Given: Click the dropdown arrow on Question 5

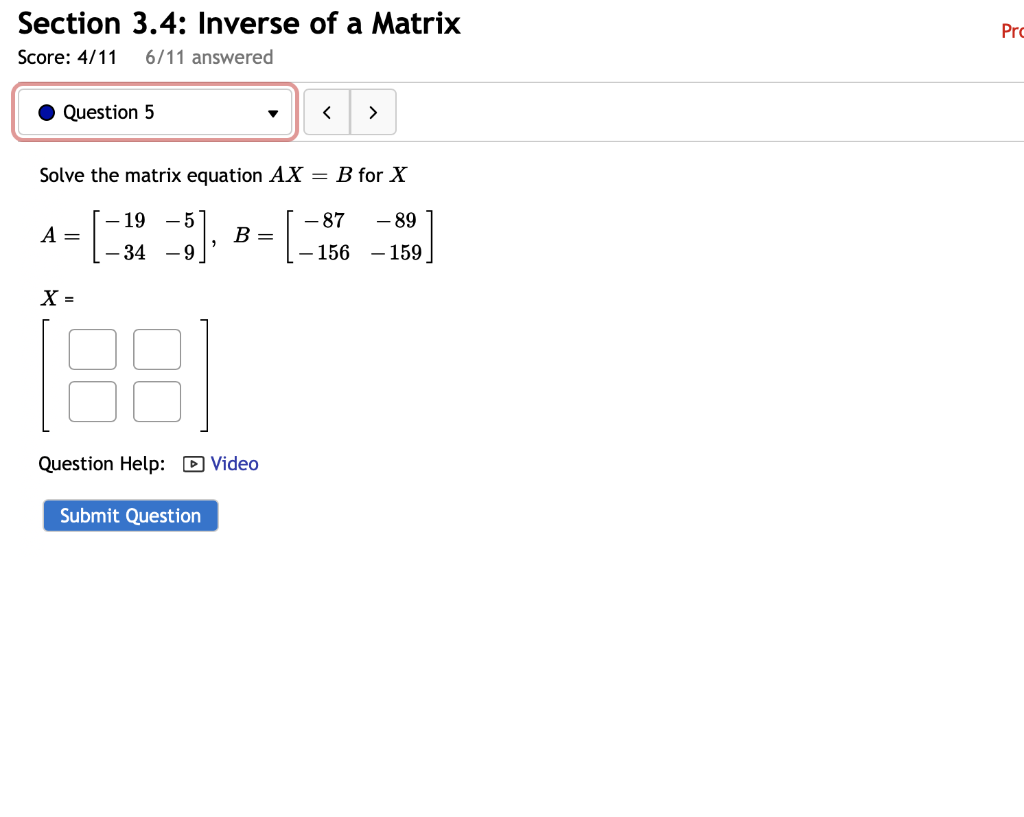Looking at the screenshot, I should click(272, 113).
